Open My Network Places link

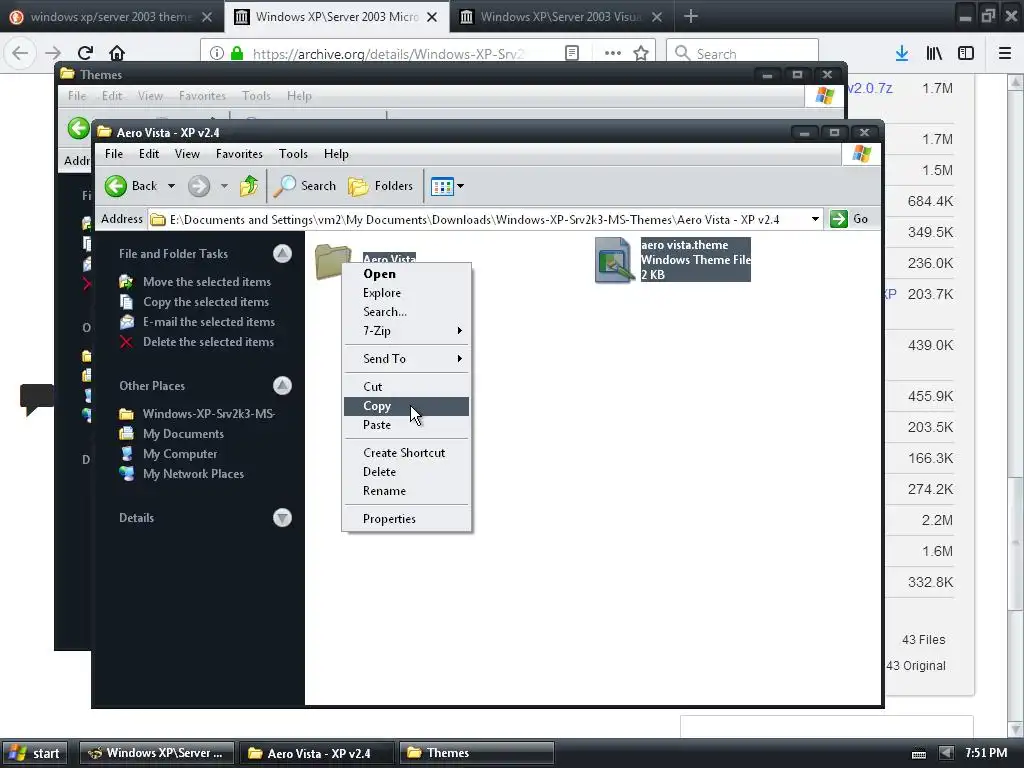(x=193, y=473)
